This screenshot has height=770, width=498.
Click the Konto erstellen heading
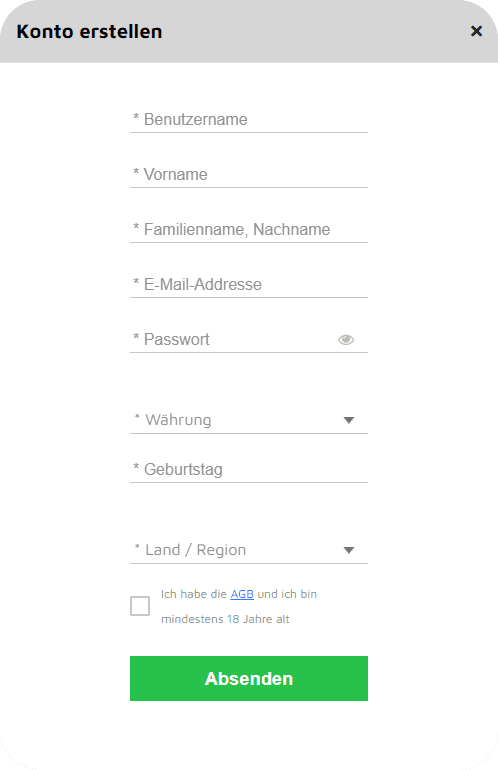[x=89, y=31]
